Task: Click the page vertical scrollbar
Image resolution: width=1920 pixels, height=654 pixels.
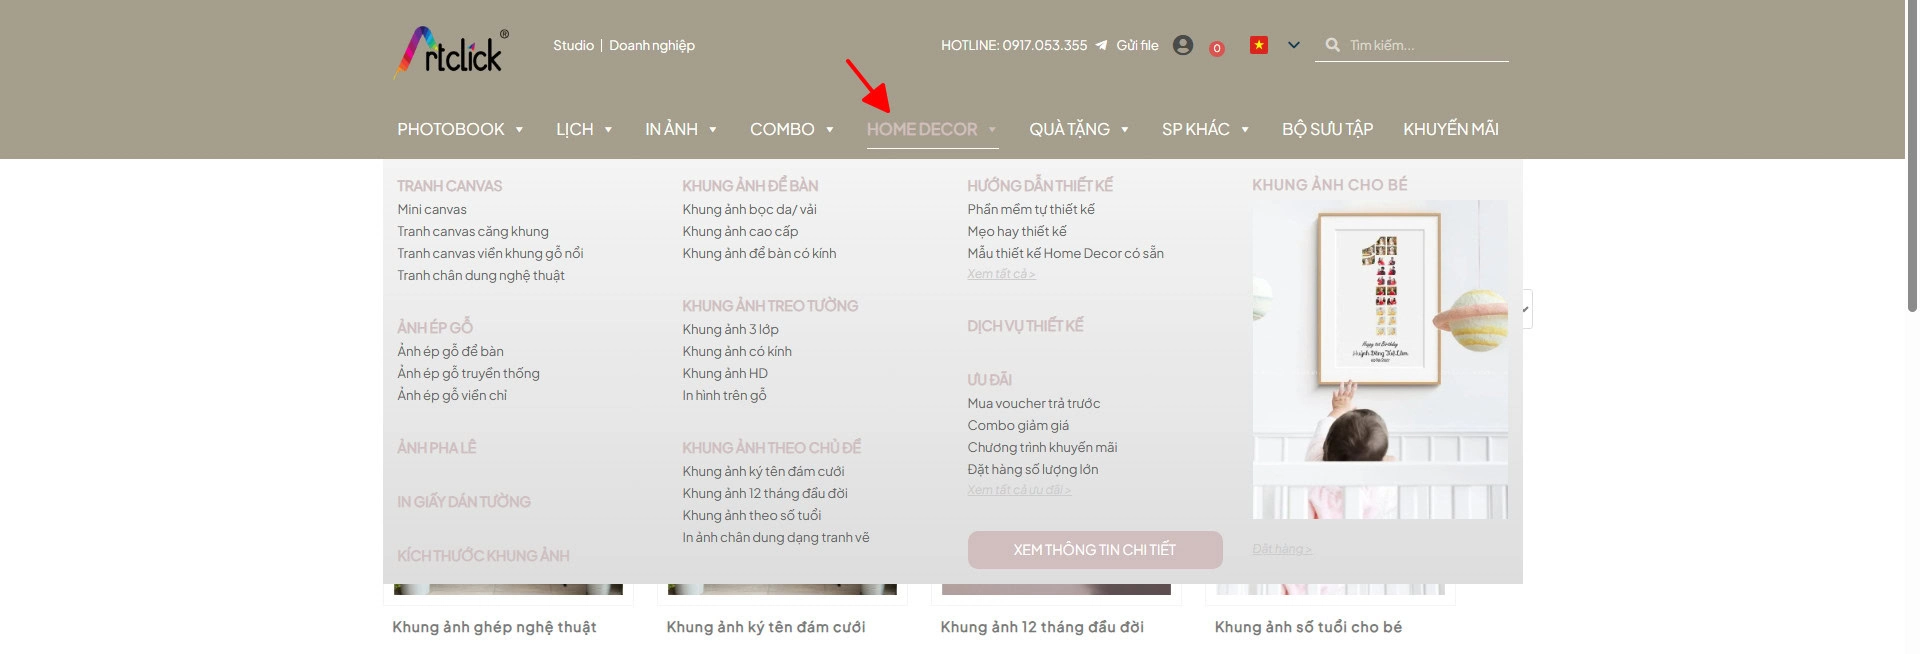Action: tap(1912, 327)
